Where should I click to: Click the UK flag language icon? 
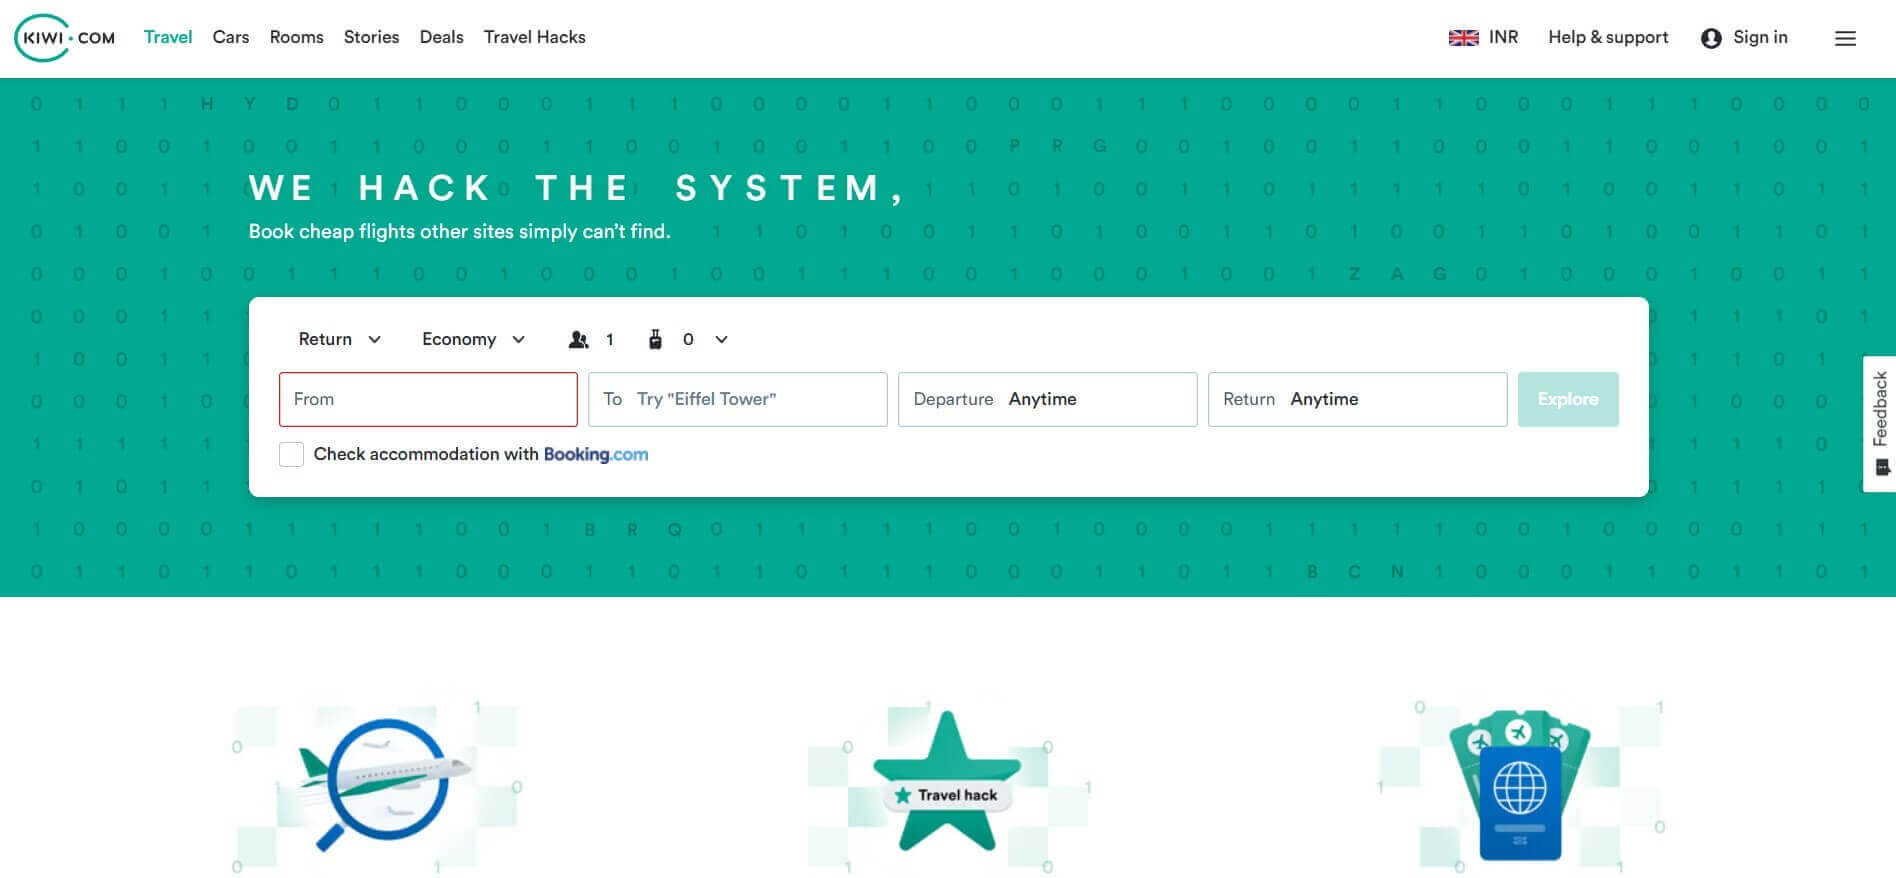[x=1463, y=38]
